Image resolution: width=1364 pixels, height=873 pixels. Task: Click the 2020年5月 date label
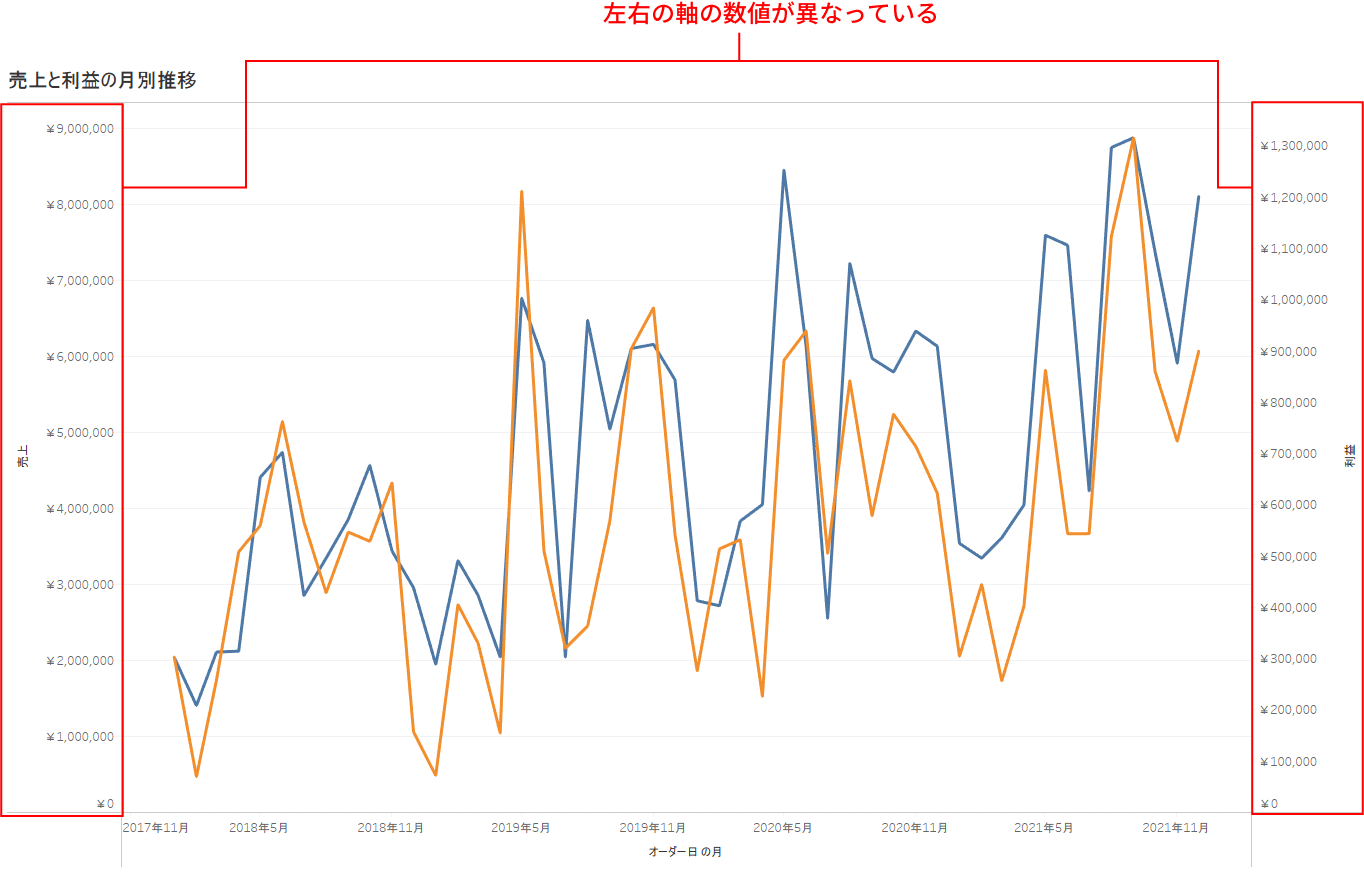coord(783,828)
